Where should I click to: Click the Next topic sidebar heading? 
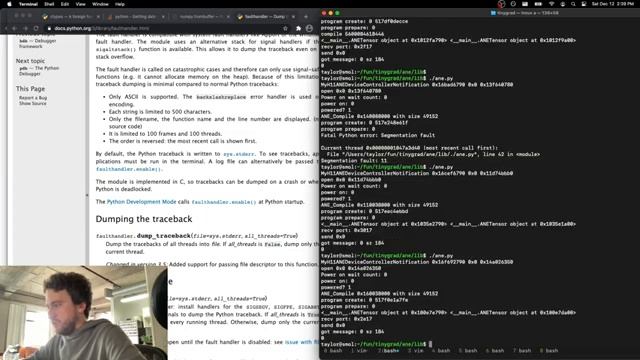point(30,61)
